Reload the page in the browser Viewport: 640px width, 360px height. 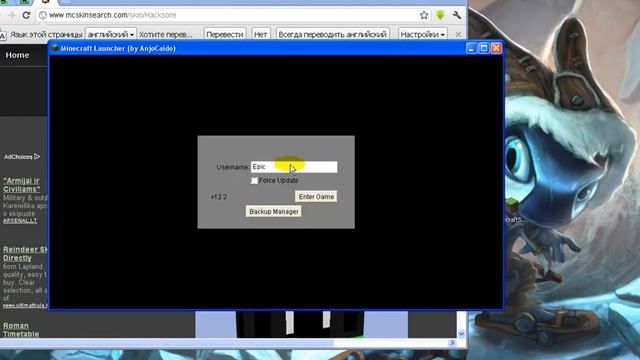[26, 15]
